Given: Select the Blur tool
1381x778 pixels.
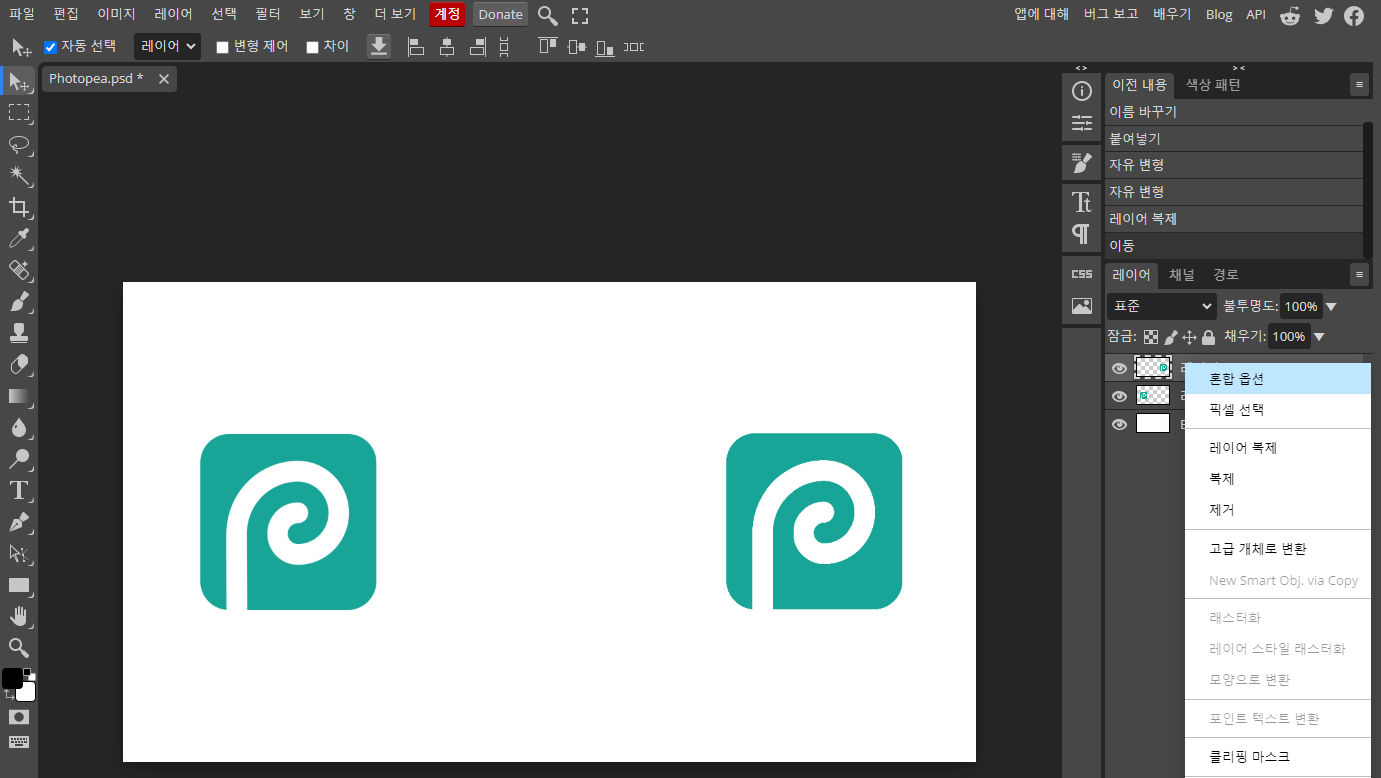Looking at the screenshot, I should [x=19, y=427].
